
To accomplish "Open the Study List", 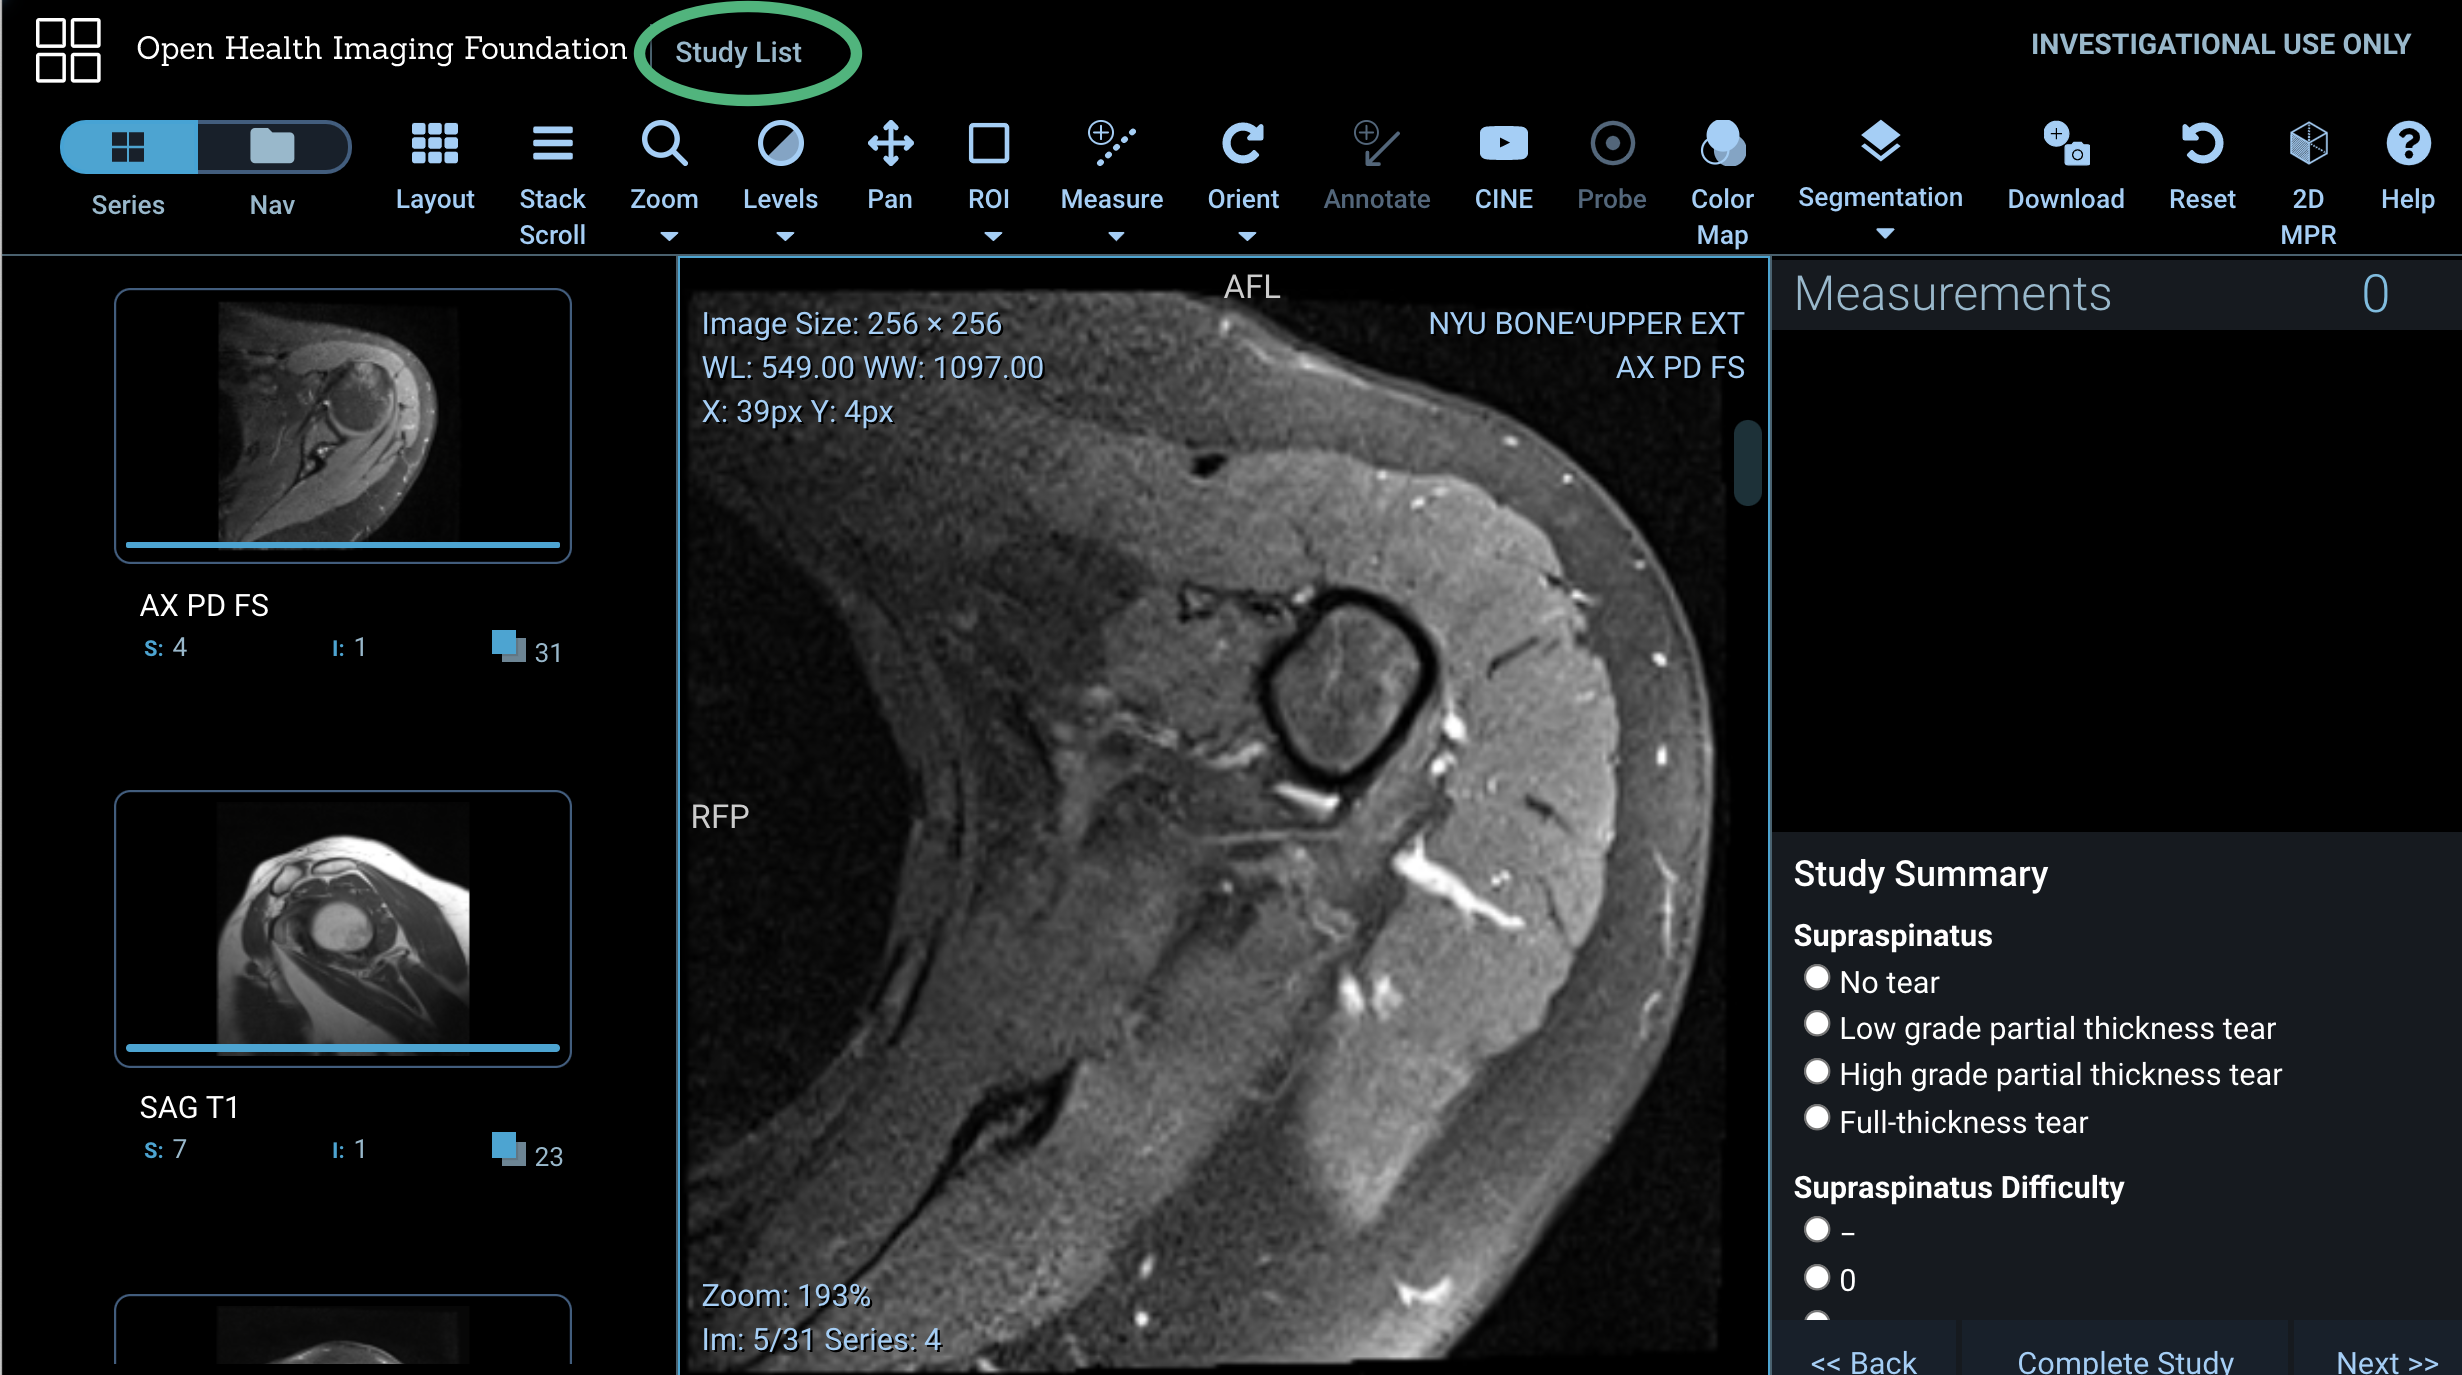I will pos(738,52).
